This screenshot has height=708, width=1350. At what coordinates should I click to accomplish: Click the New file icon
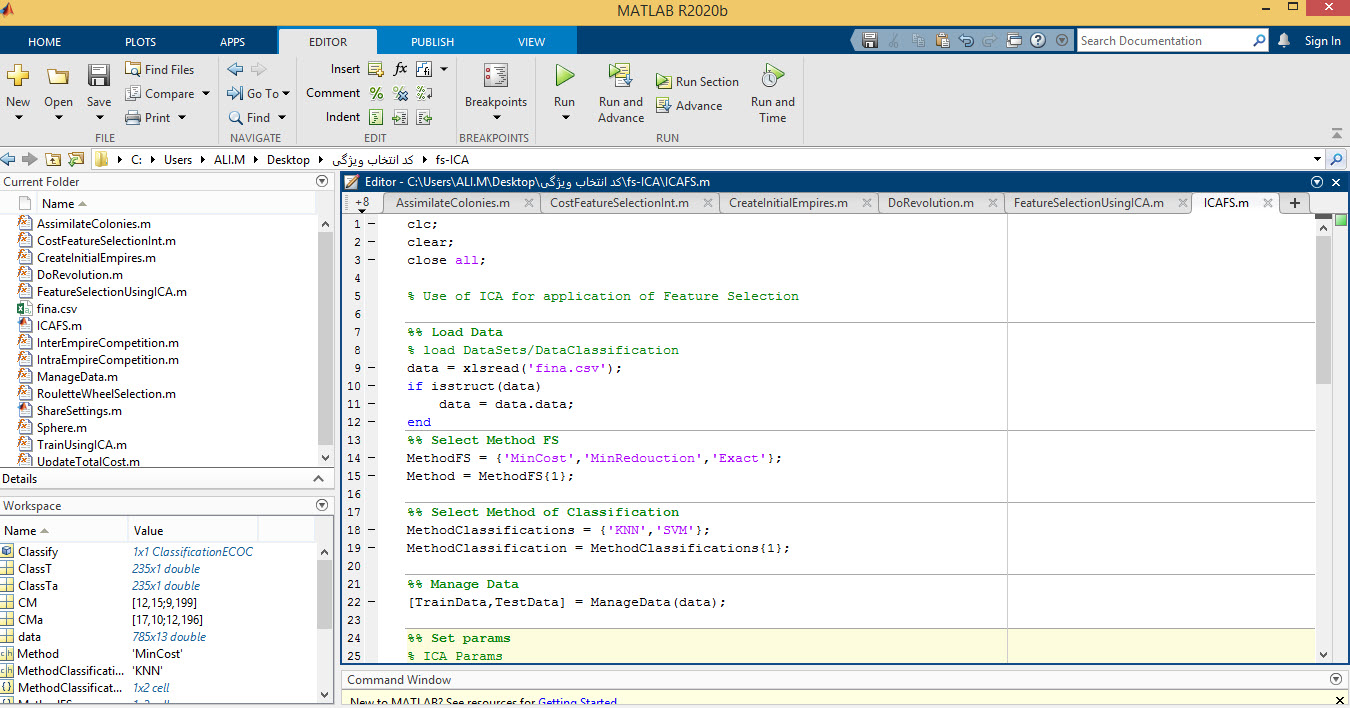[18, 76]
